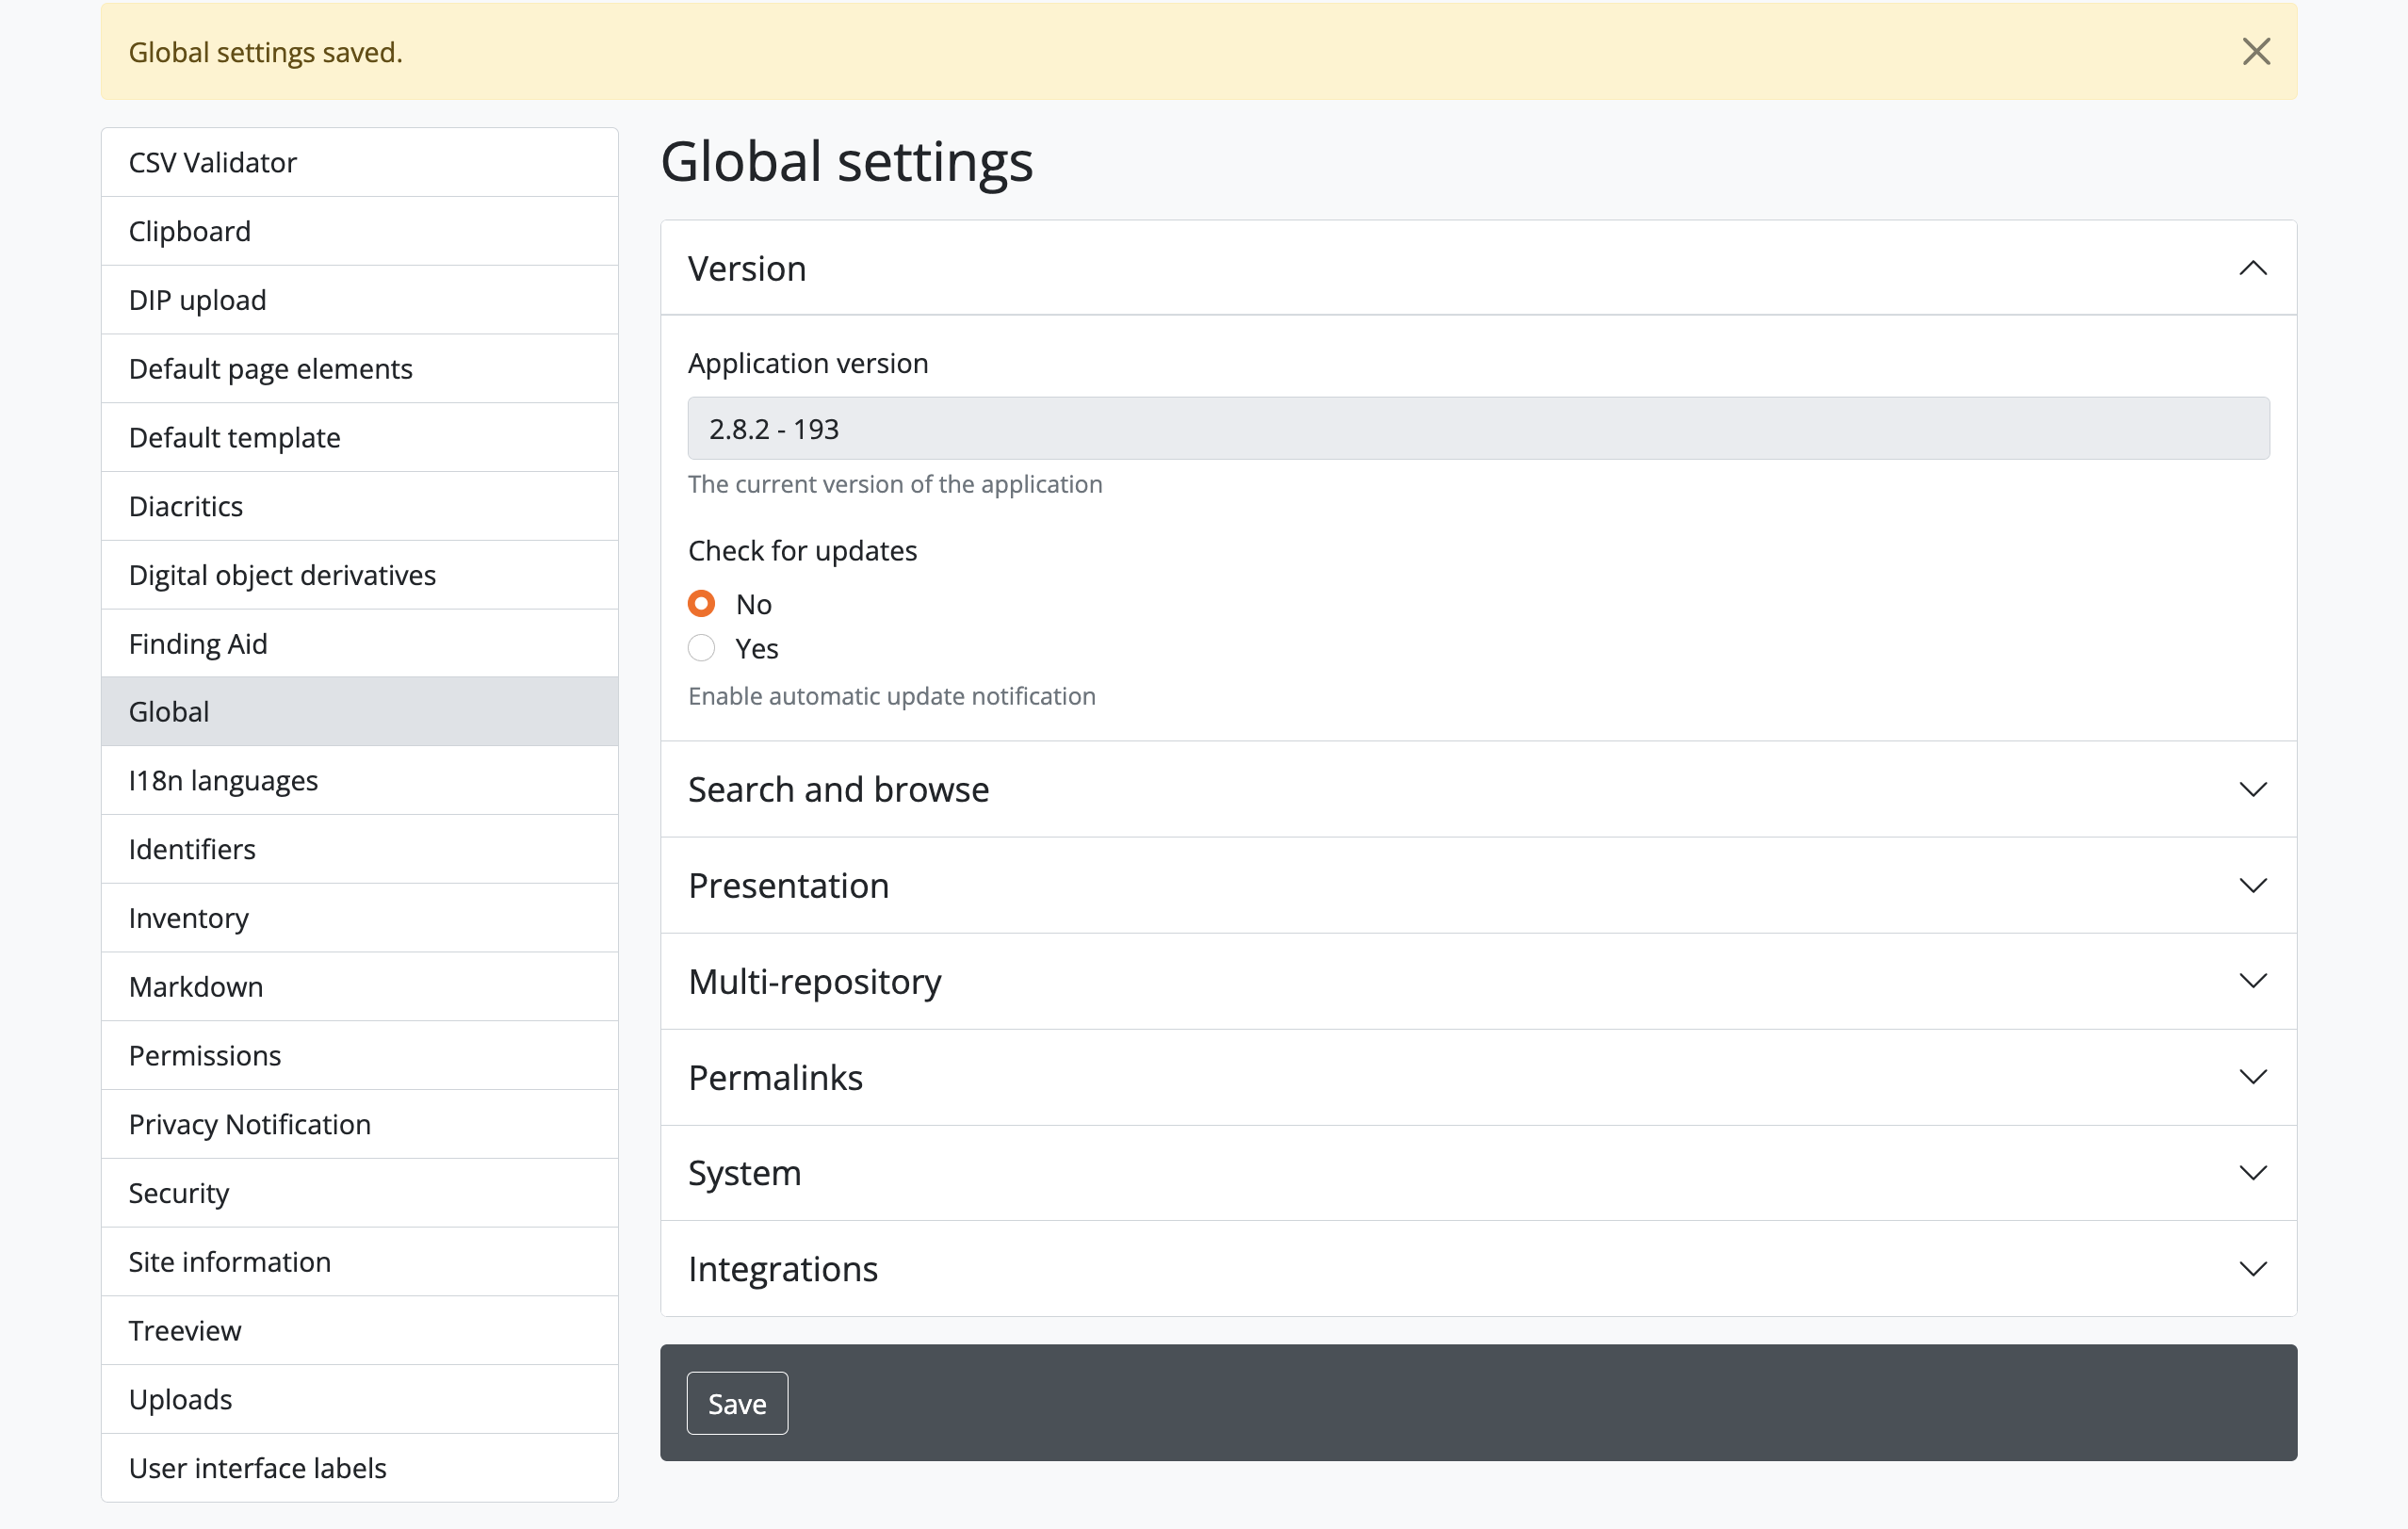
Task: Select 'No' for Check for updates
Action: (702, 603)
